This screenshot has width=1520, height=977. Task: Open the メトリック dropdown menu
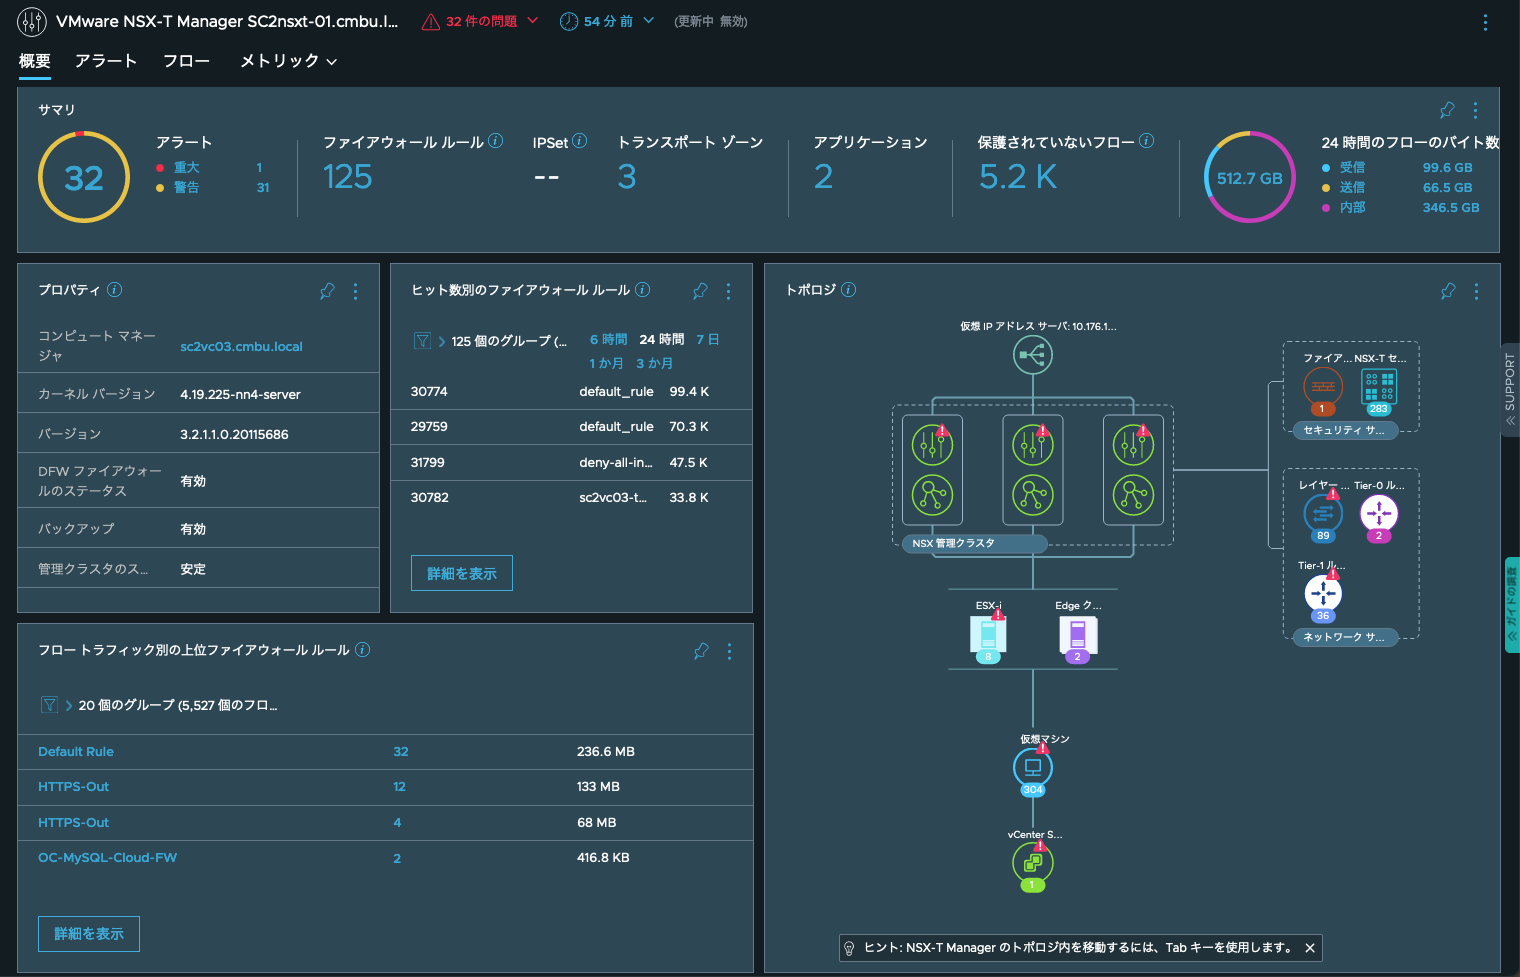(288, 61)
